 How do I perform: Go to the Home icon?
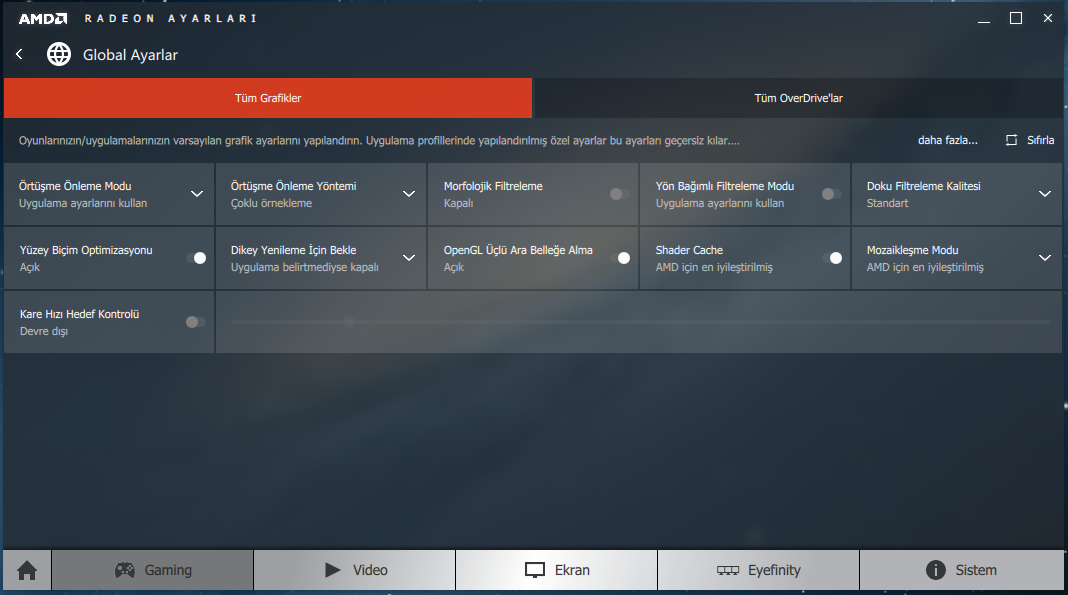27,570
